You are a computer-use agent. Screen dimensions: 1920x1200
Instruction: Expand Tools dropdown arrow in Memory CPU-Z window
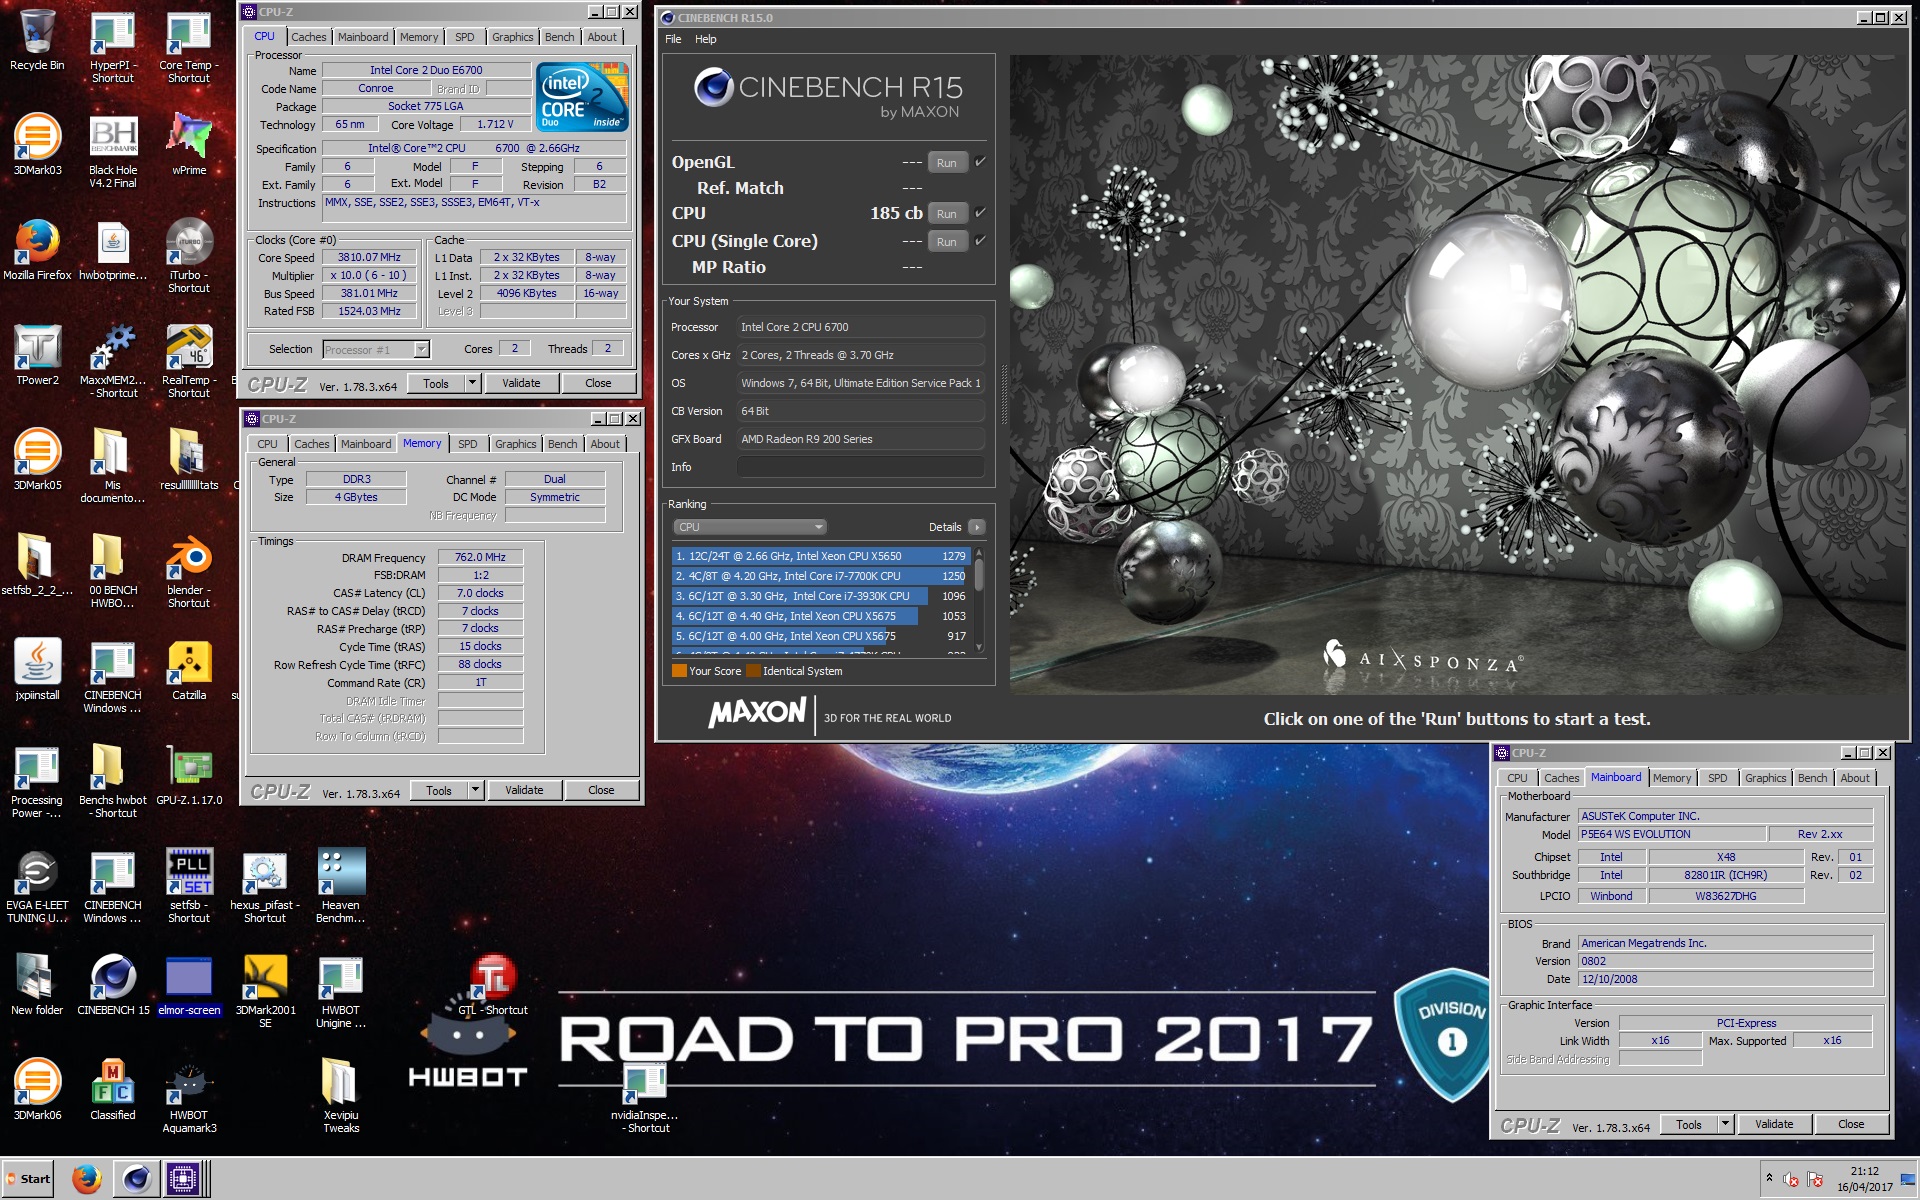475,790
